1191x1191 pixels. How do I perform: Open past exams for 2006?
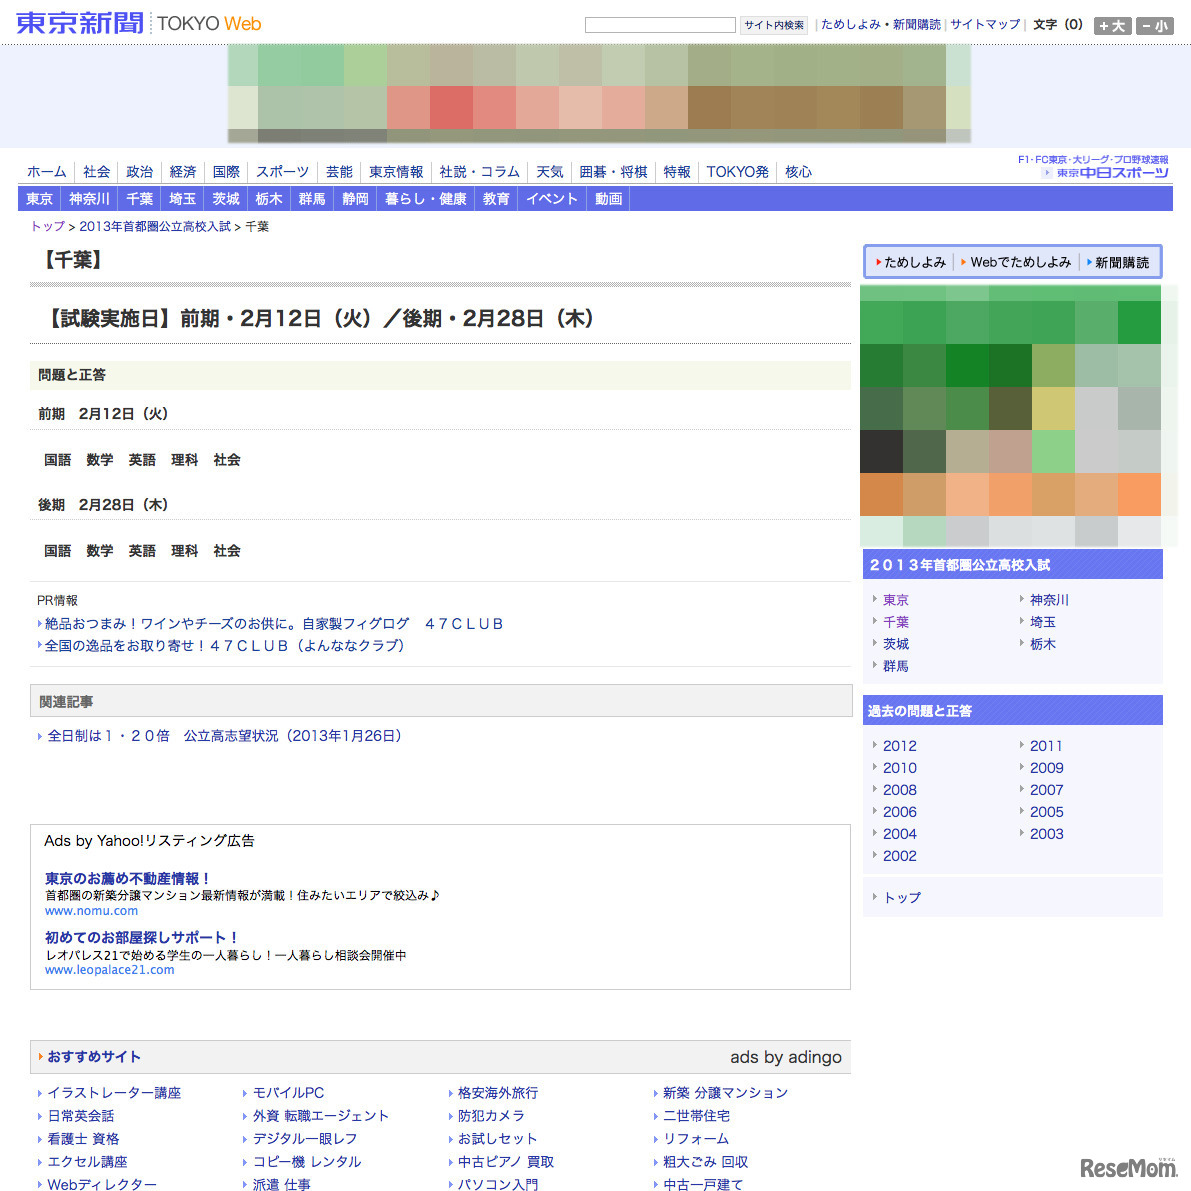[x=899, y=812]
